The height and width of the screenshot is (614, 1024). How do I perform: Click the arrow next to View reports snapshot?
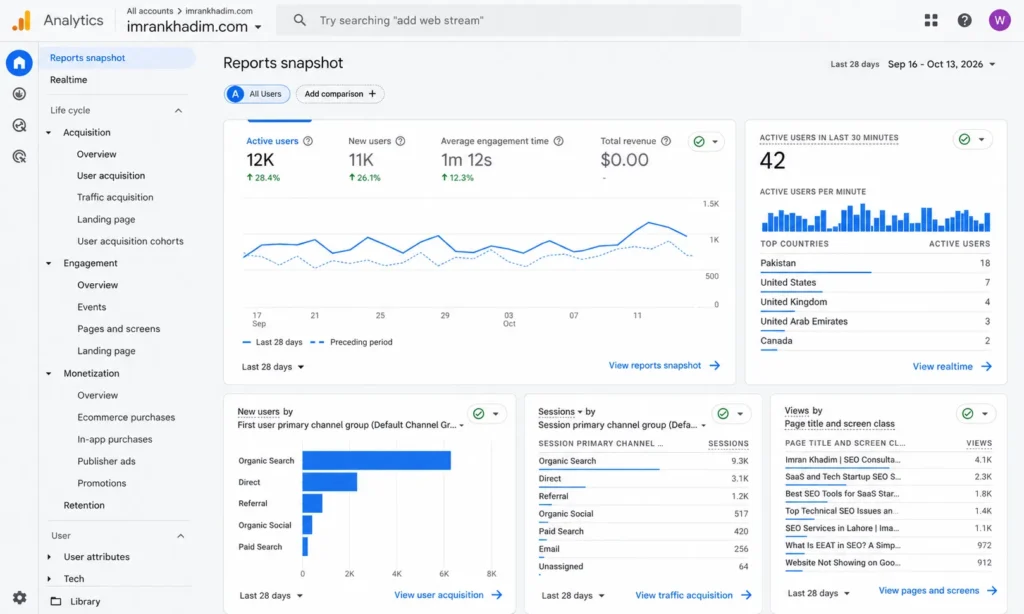pyautogui.click(x=715, y=365)
